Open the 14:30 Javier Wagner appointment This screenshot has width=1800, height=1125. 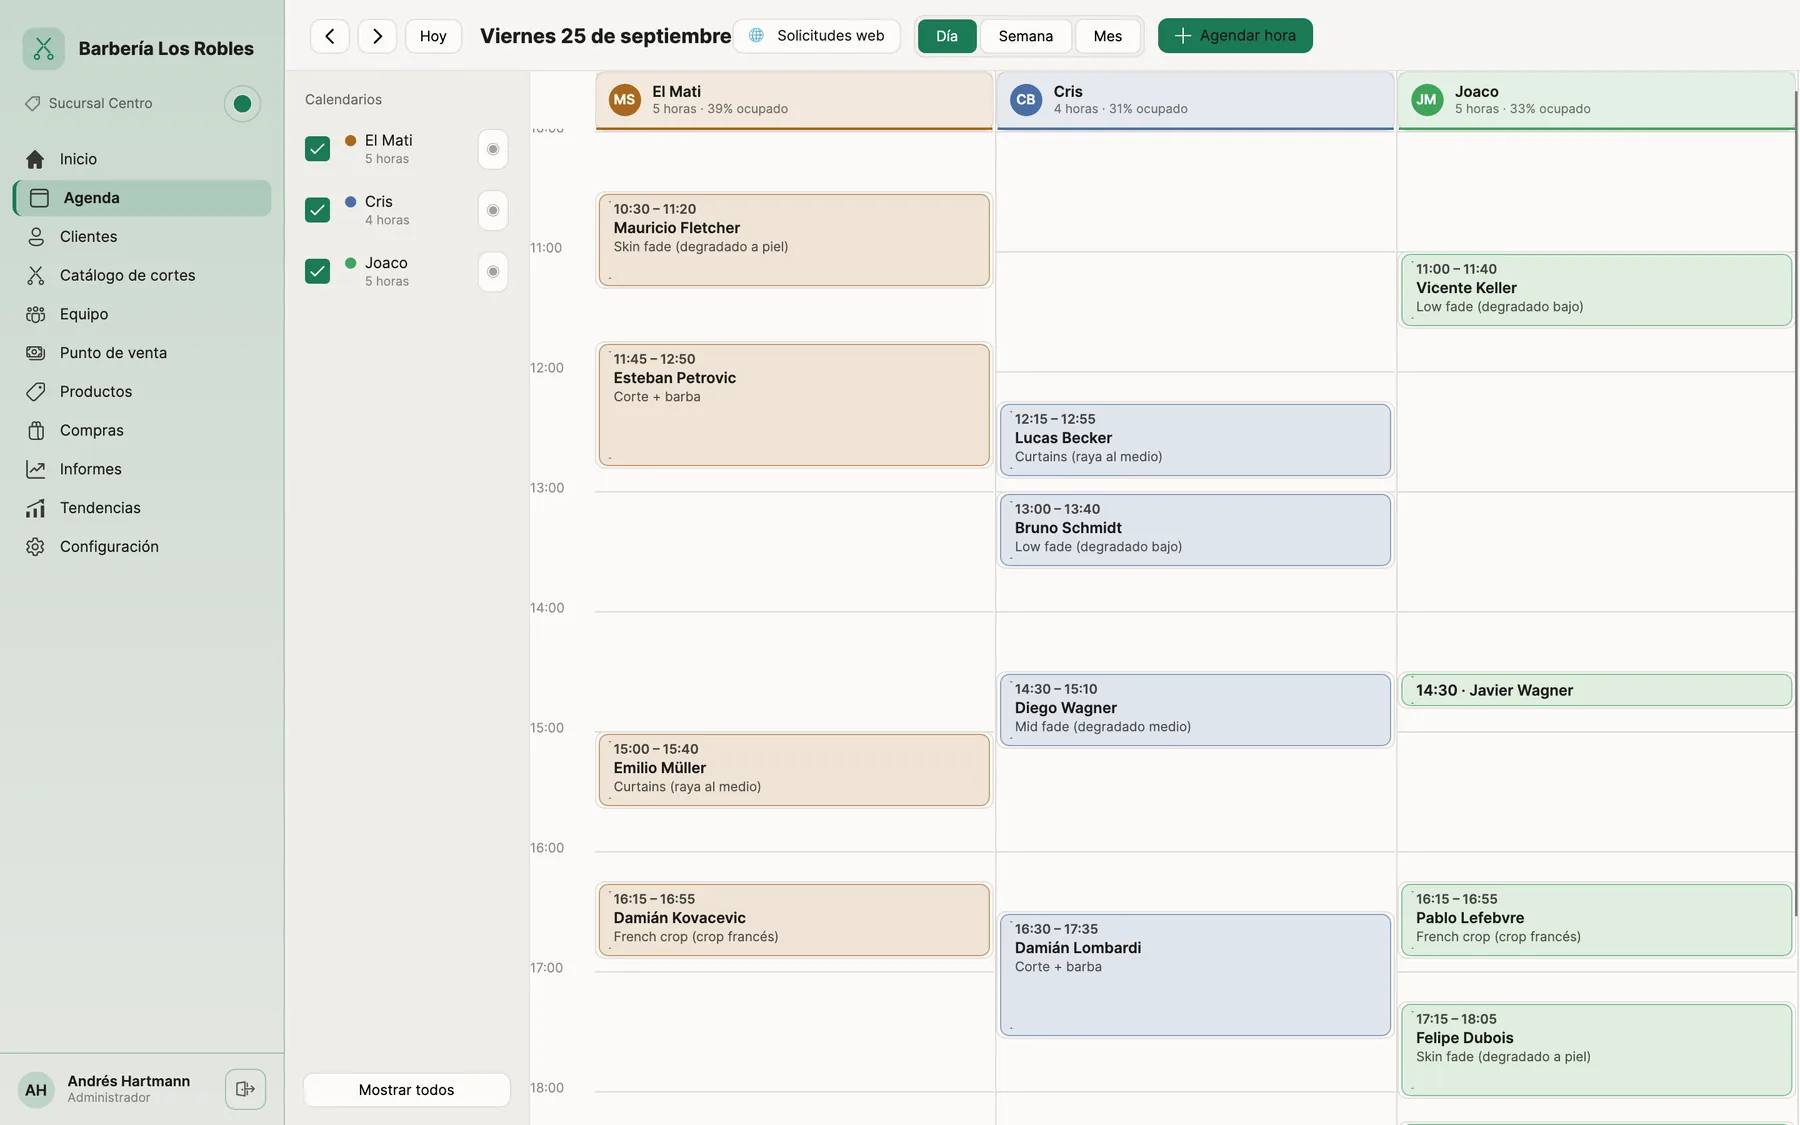tap(1596, 690)
